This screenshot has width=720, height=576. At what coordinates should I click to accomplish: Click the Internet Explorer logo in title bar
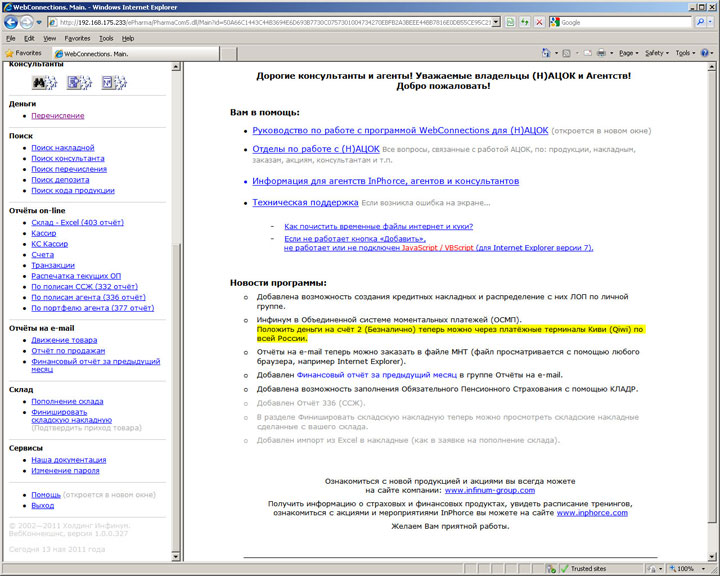point(7,7)
